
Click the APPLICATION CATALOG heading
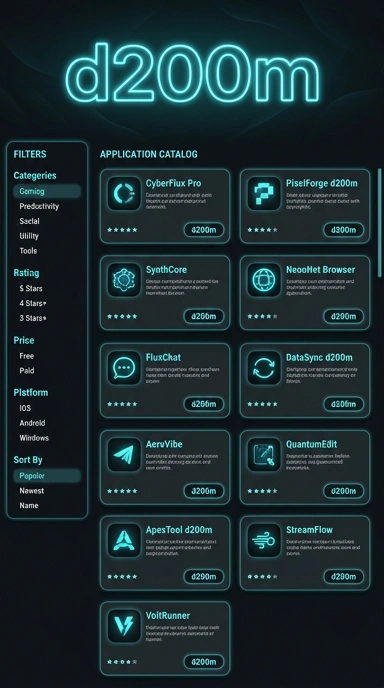coord(149,154)
